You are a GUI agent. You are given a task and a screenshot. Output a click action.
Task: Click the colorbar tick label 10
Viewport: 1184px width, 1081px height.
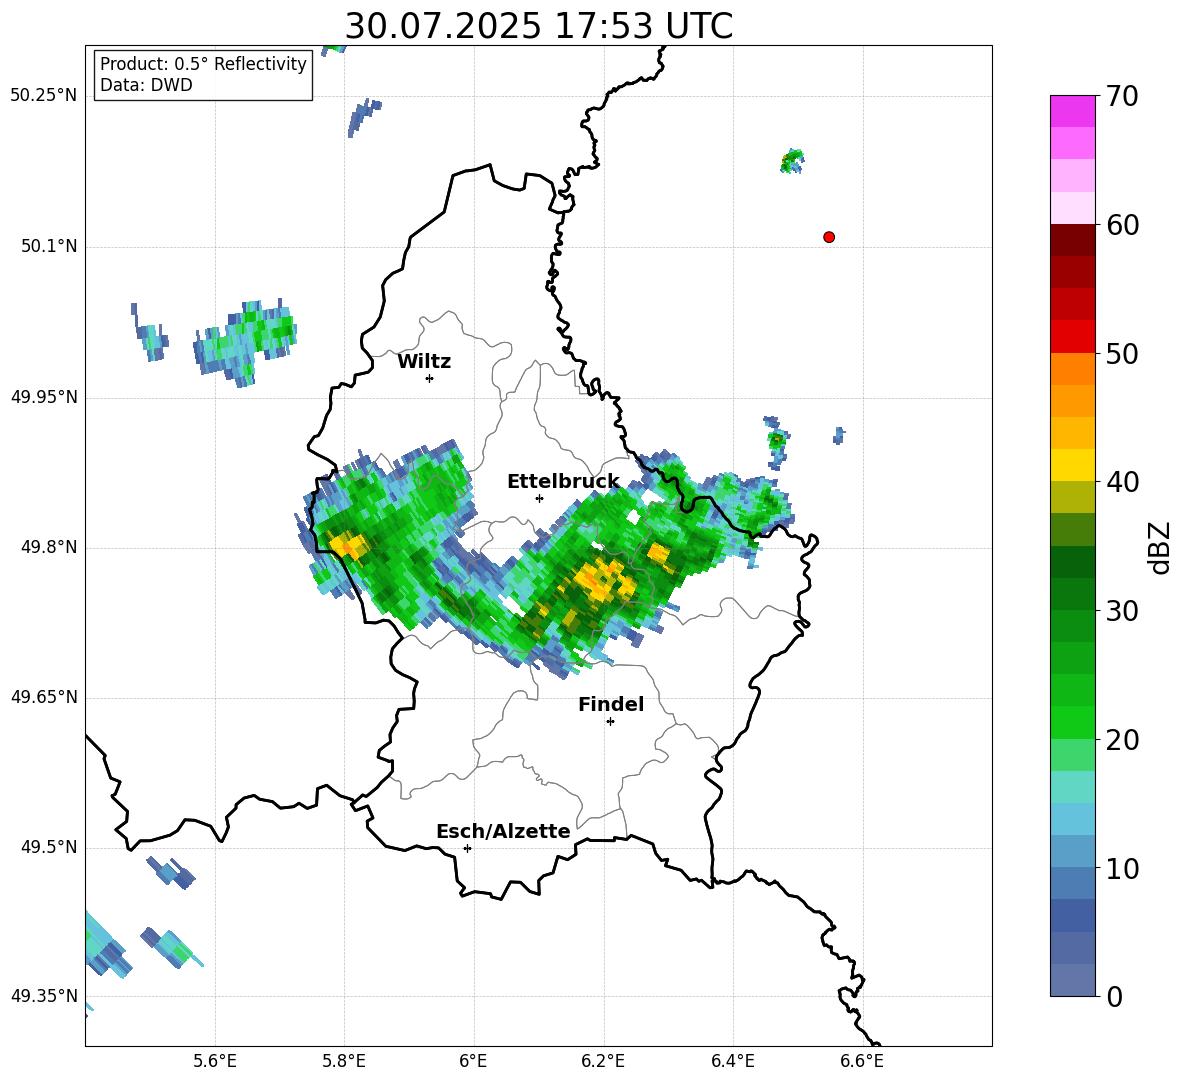pos(1122,868)
